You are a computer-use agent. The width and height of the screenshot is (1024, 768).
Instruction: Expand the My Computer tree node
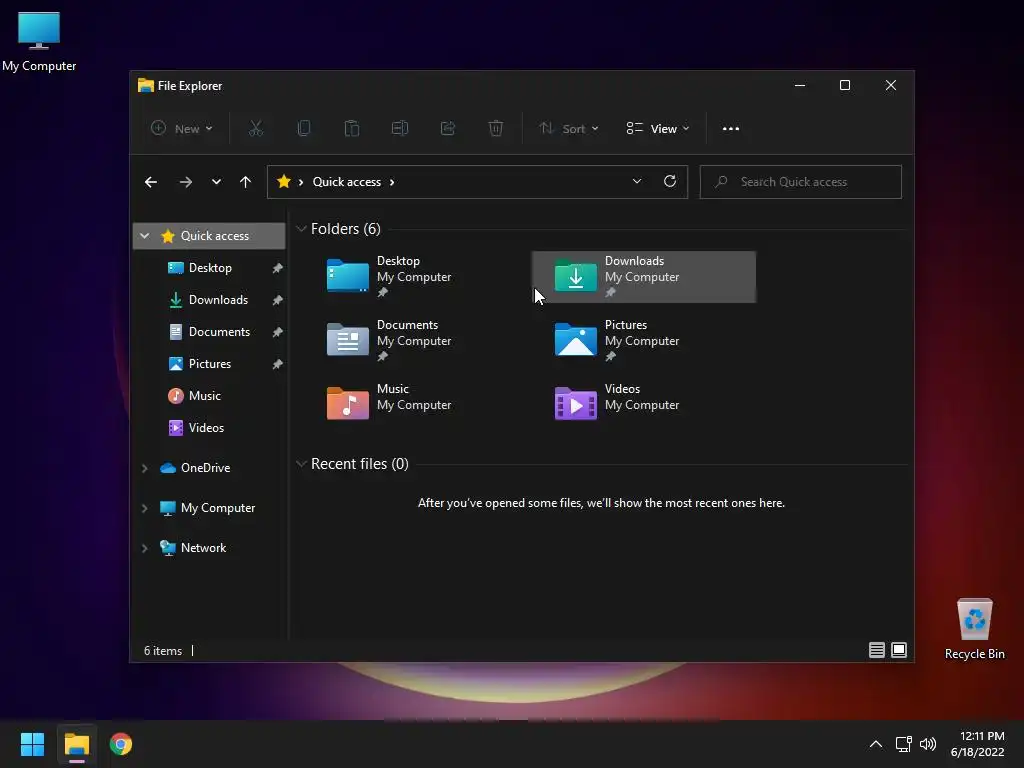pyautogui.click(x=145, y=508)
